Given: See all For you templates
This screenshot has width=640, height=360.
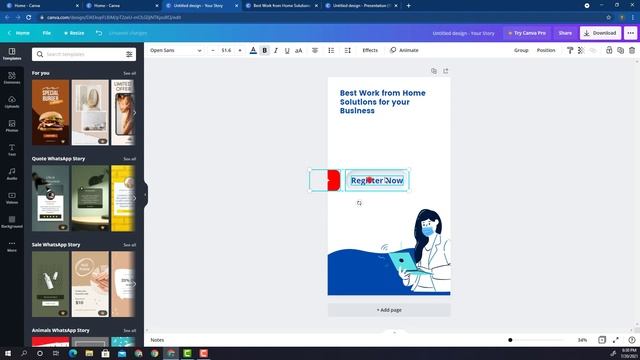Looking at the screenshot, I should 129,73.
